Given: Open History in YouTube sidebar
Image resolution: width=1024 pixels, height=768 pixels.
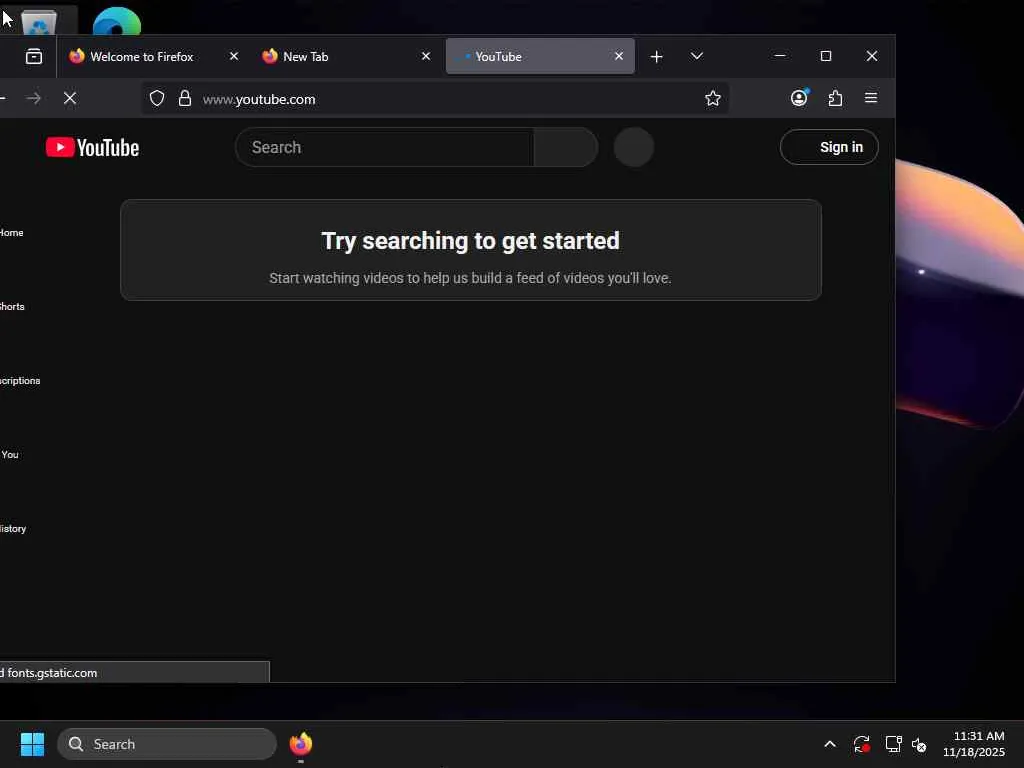Looking at the screenshot, I should (13, 528).
